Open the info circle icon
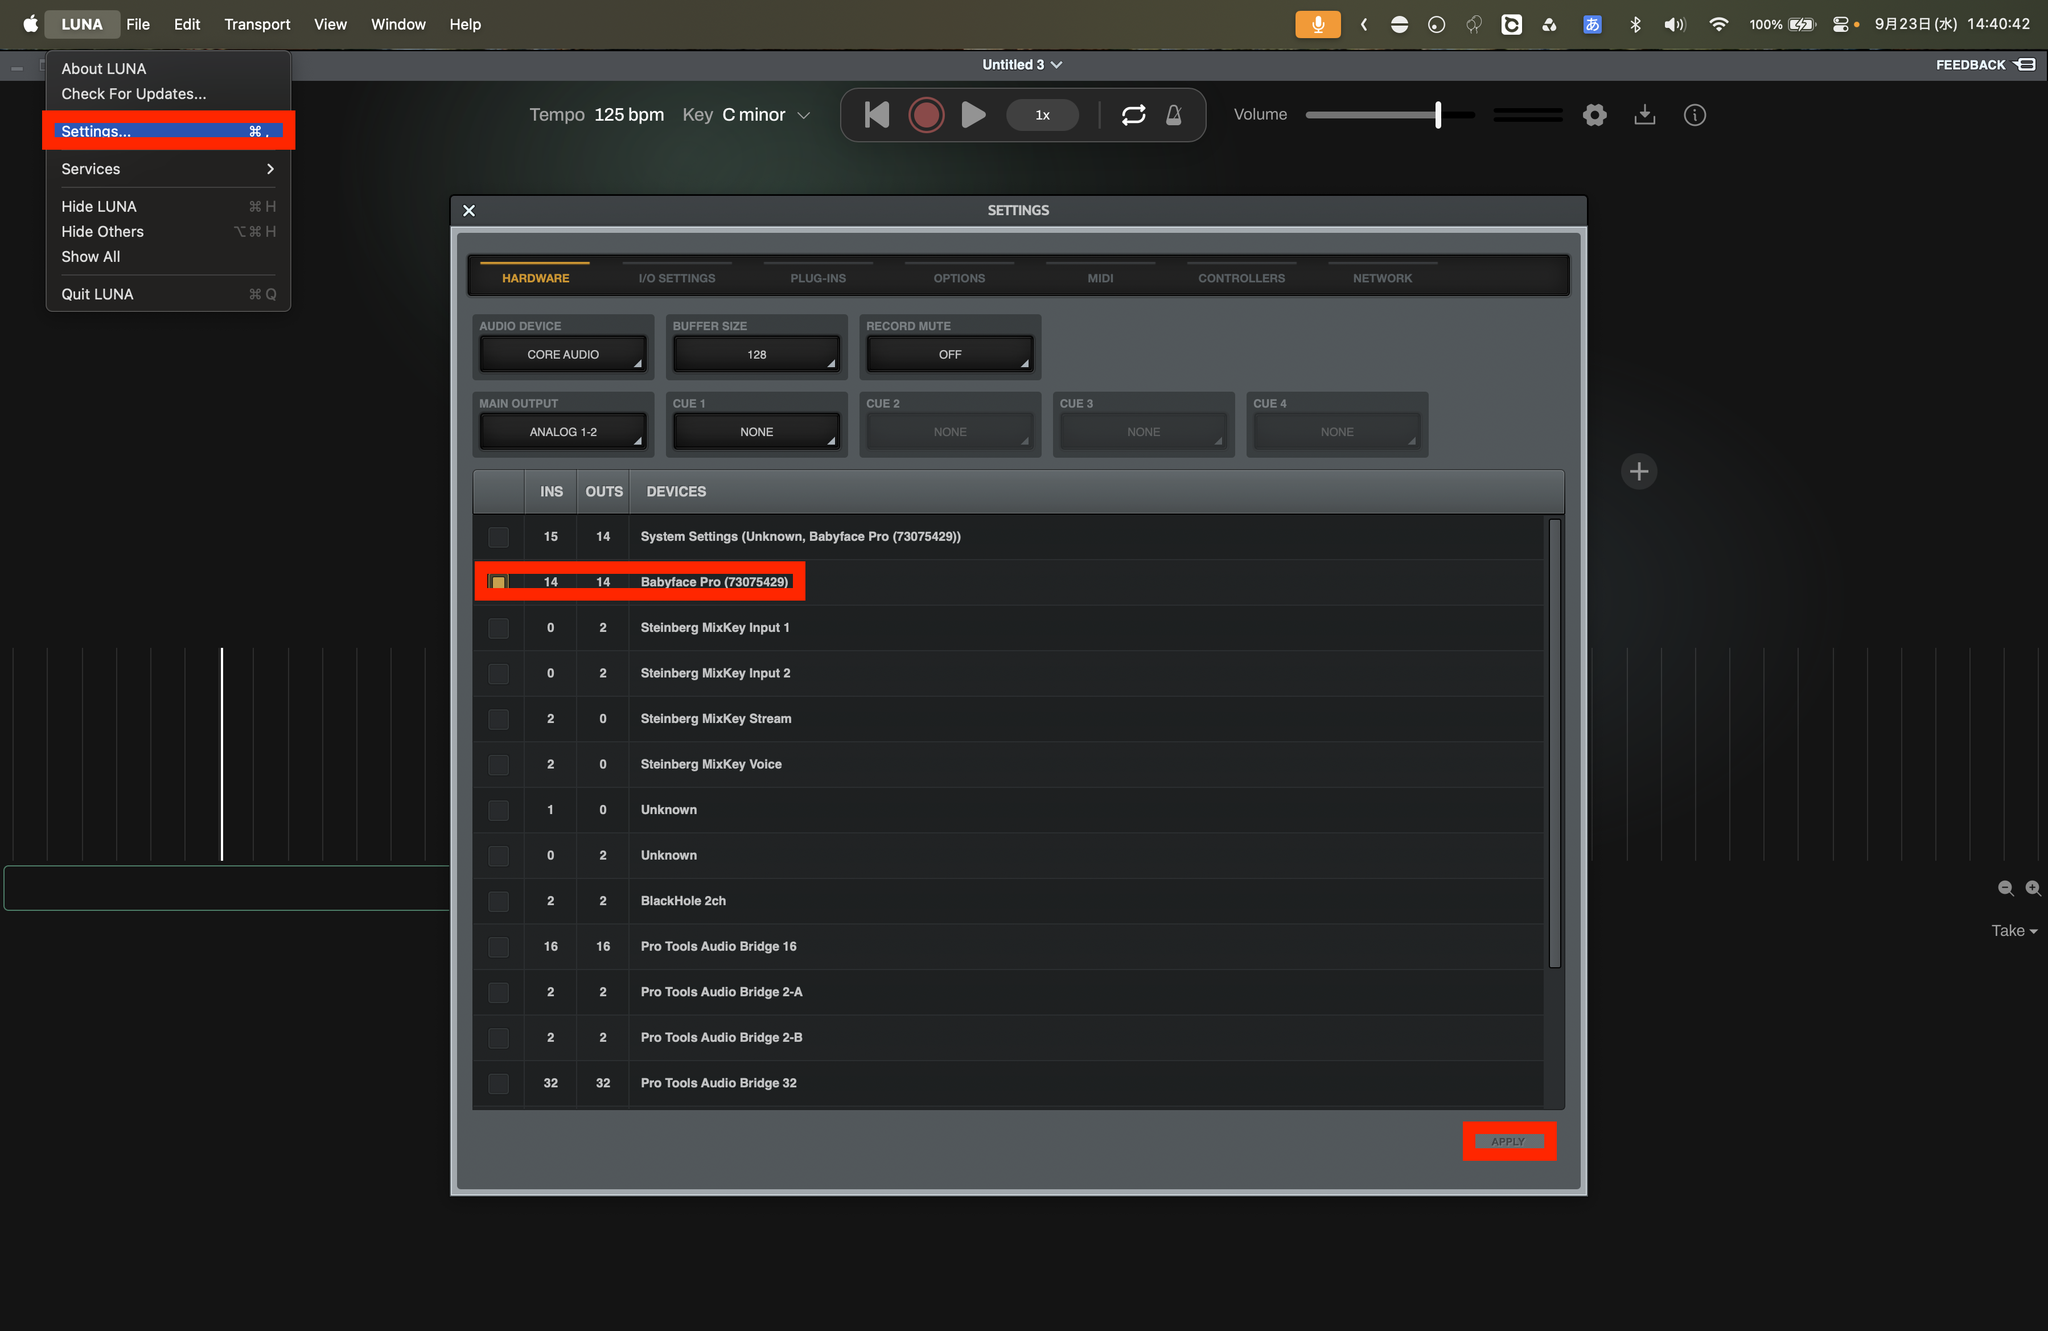2048x1331 pixels. (x=1695, y=115)
